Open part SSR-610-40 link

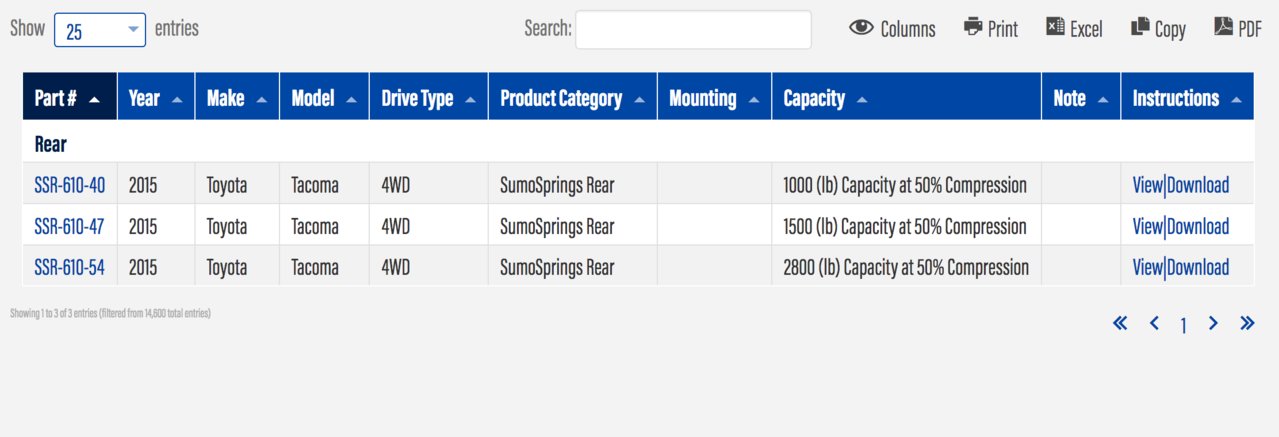[69, 185]
